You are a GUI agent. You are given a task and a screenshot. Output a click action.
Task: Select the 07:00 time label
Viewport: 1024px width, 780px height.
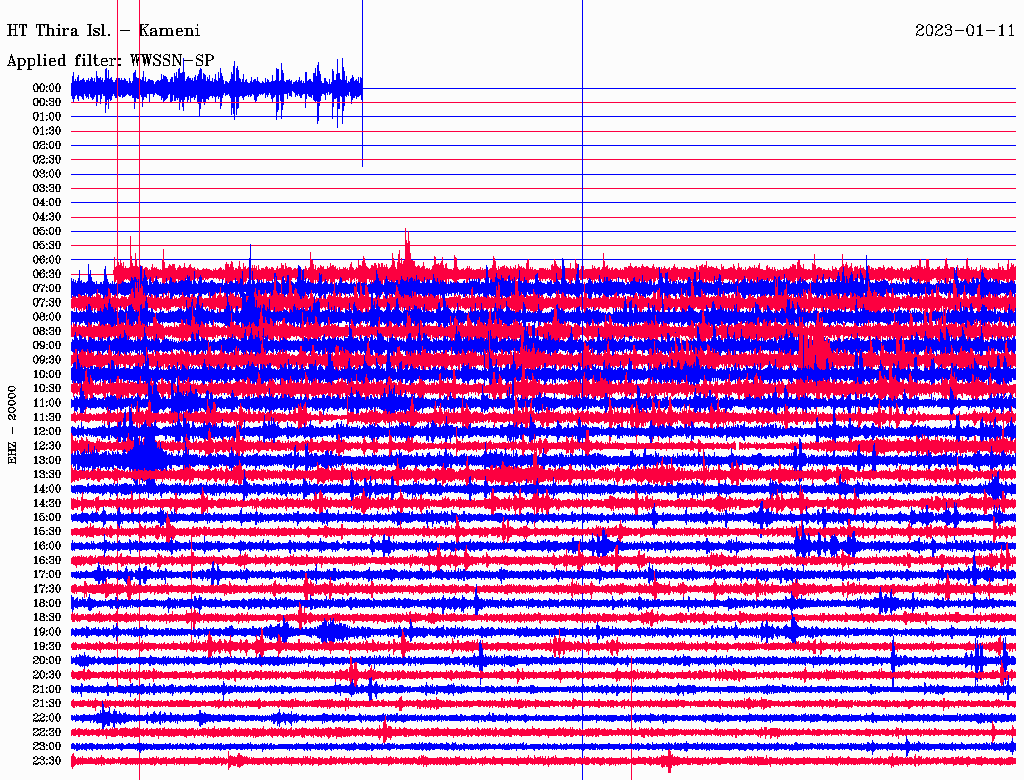point(47,289)
